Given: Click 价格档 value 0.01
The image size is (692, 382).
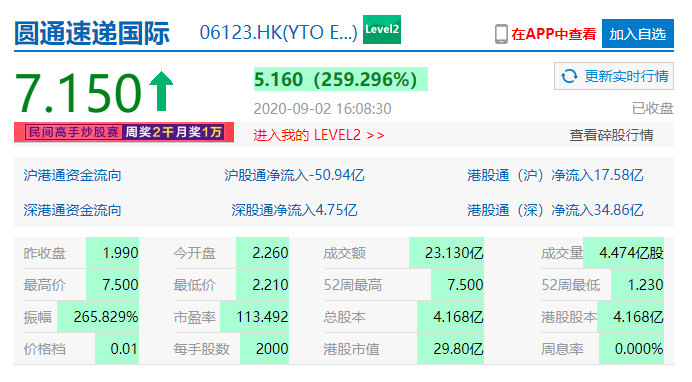Looking at the screenshot, I should (124, 349).
